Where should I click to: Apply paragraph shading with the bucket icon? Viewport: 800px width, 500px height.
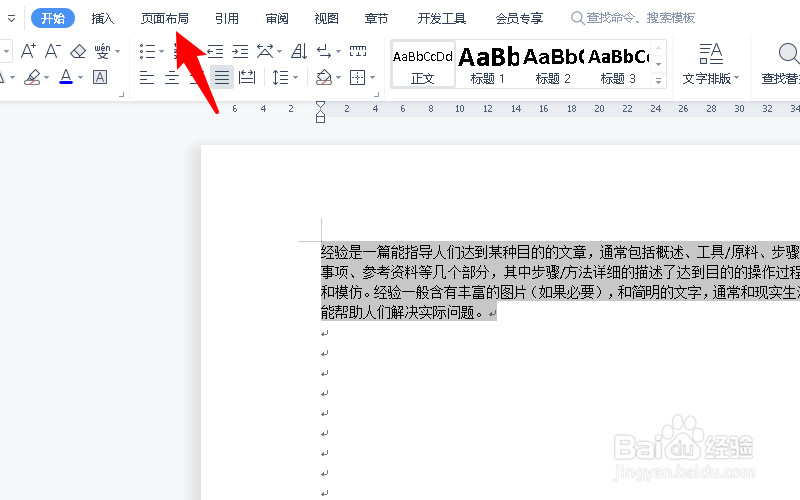click(324, 78)
